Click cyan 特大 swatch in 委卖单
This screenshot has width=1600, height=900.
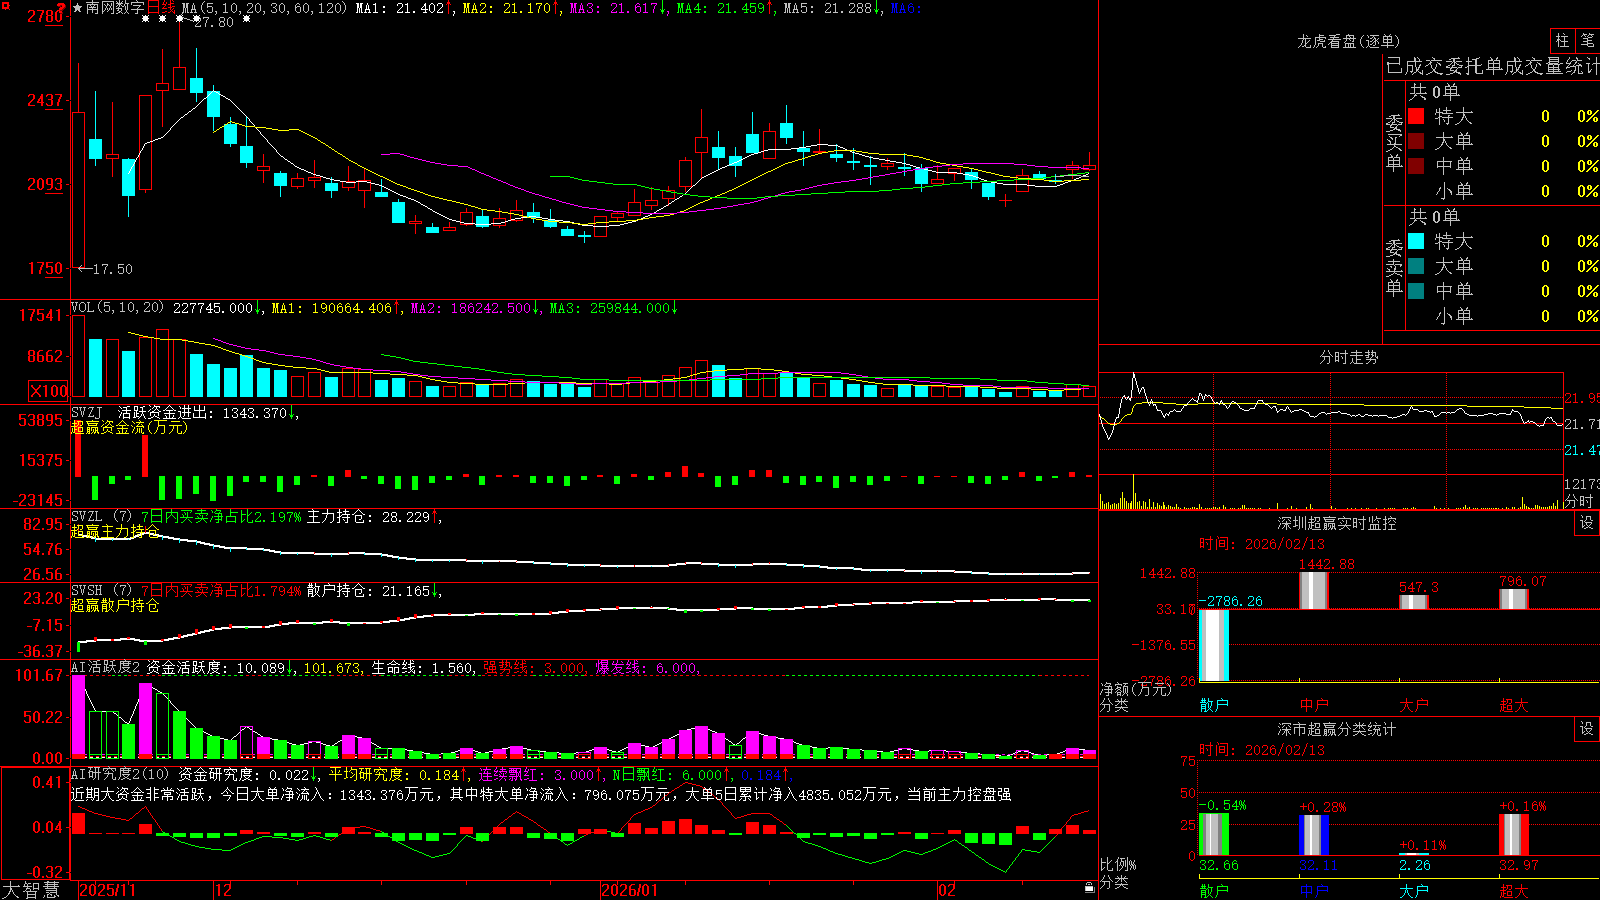click(x=1416, y=241)
